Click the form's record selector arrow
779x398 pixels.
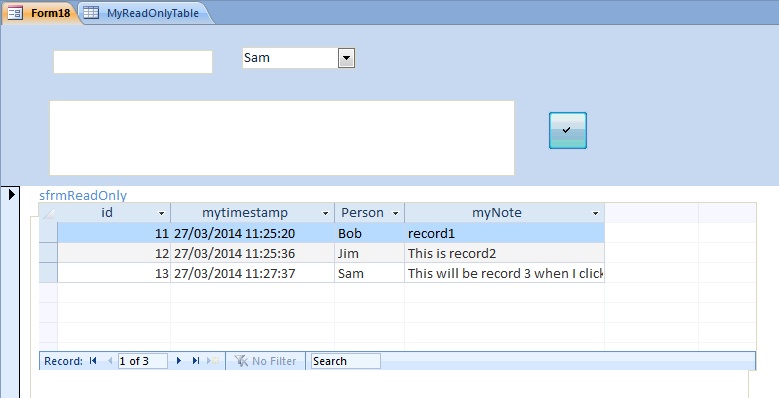(11, 194)
